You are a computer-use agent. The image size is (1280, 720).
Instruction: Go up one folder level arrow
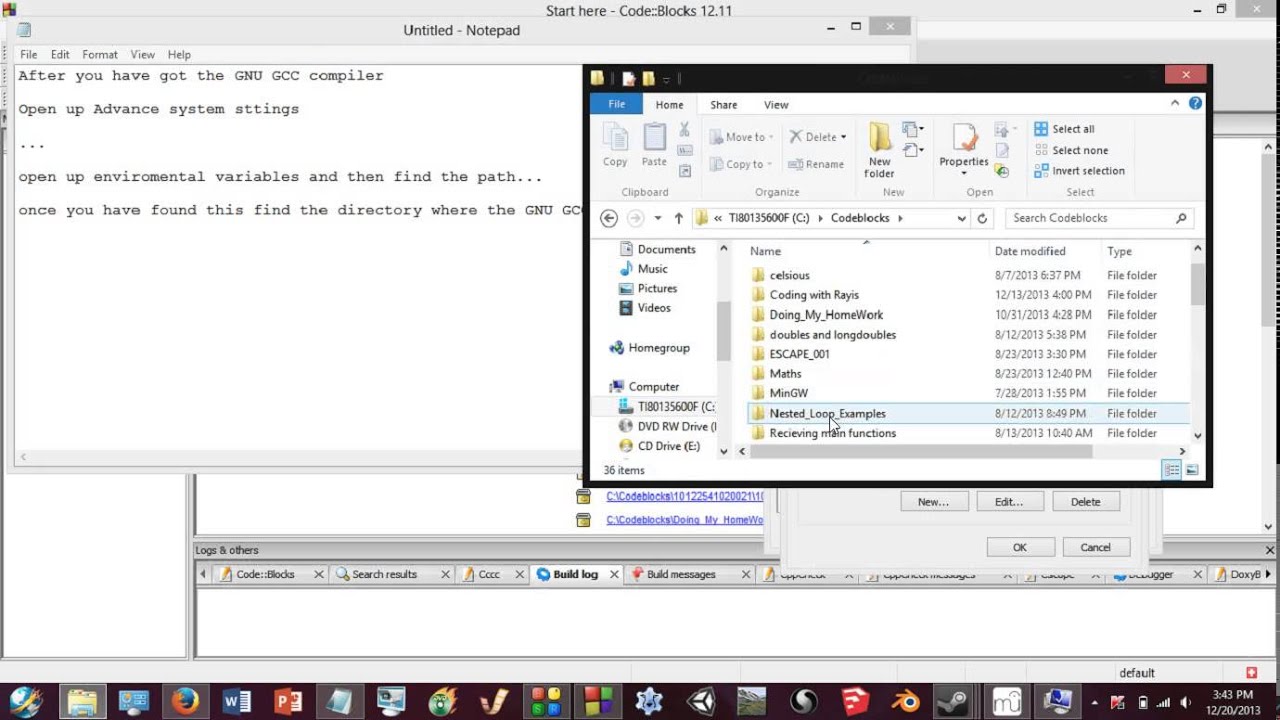click(678, 218)
